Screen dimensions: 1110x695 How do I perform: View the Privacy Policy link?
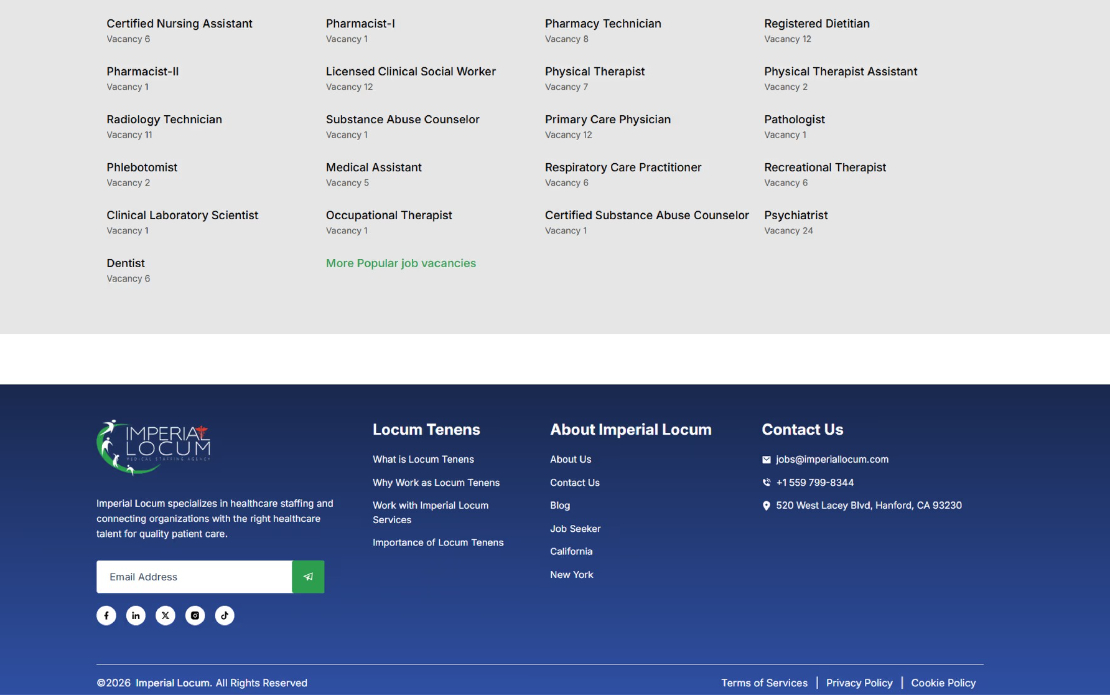click(x=859, y=683)
